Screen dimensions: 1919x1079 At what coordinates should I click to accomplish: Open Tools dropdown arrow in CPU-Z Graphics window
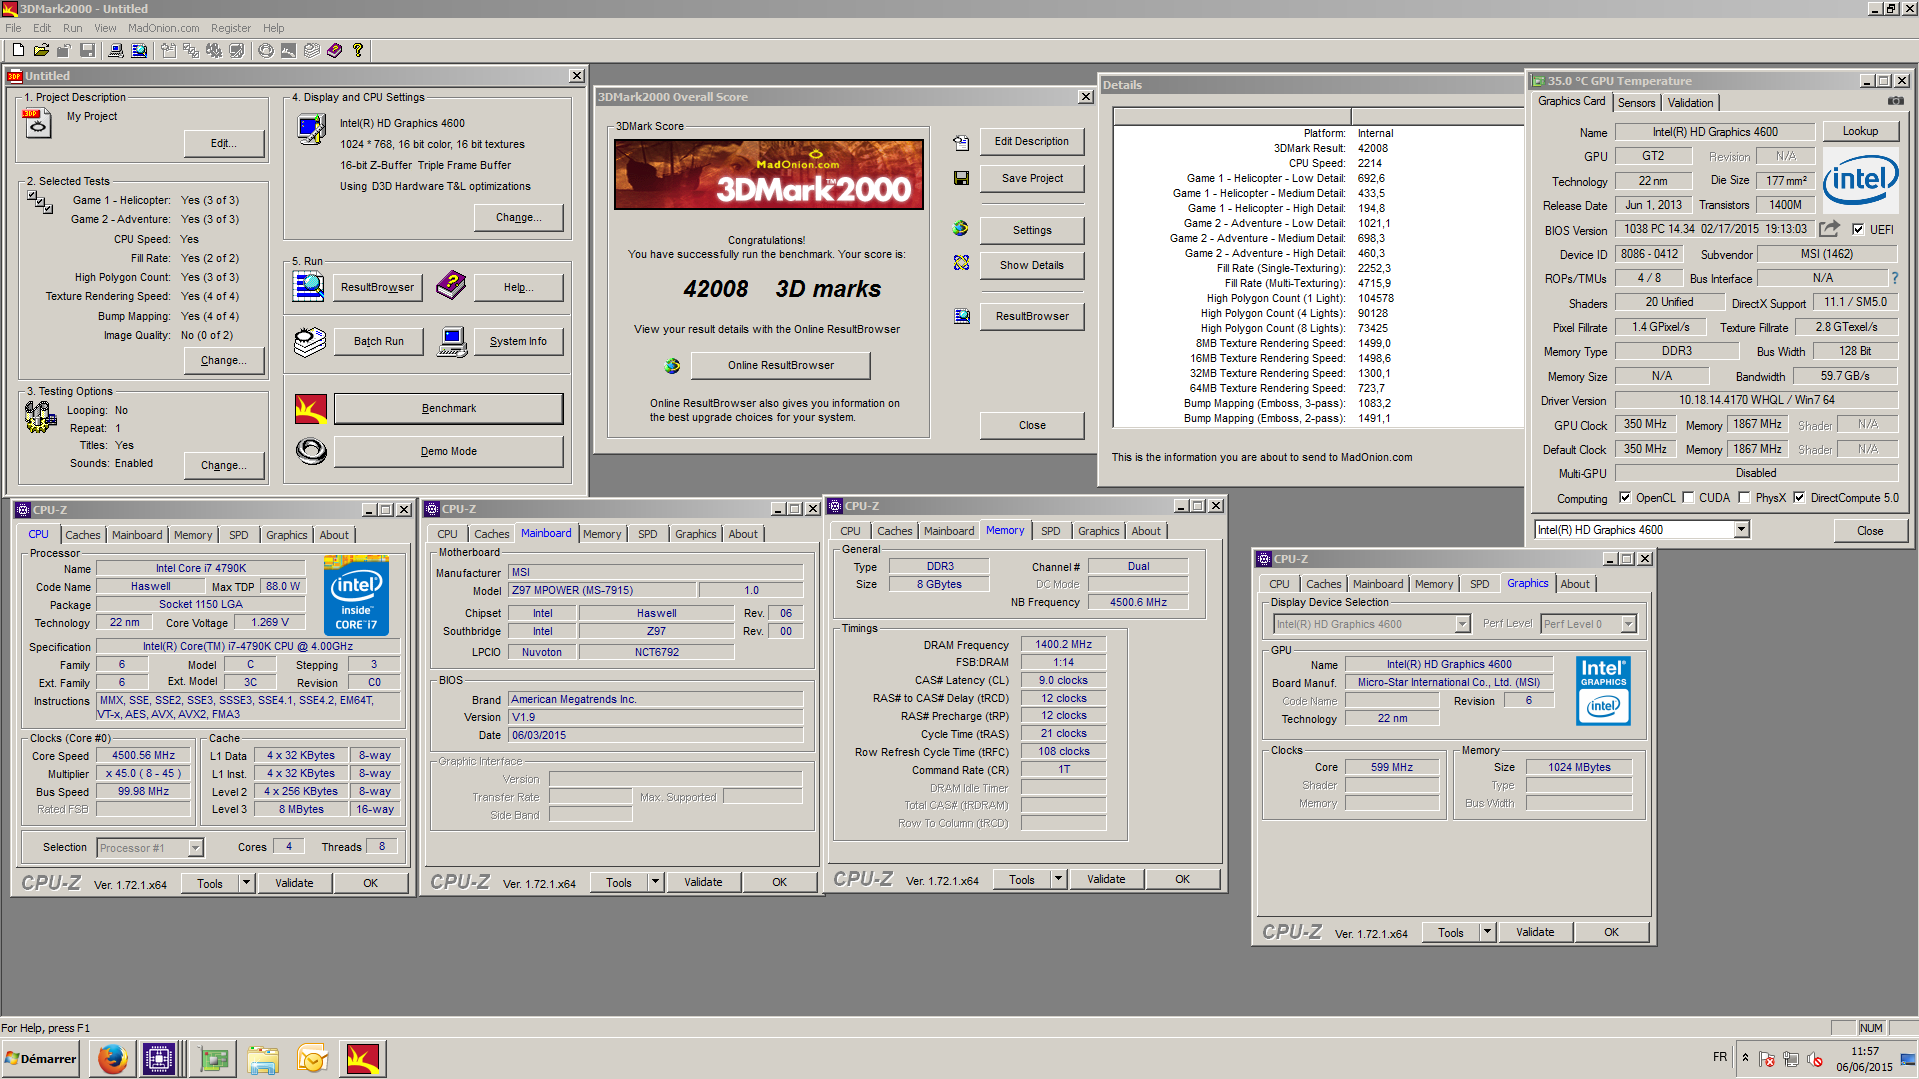(x=1488, y=932)
